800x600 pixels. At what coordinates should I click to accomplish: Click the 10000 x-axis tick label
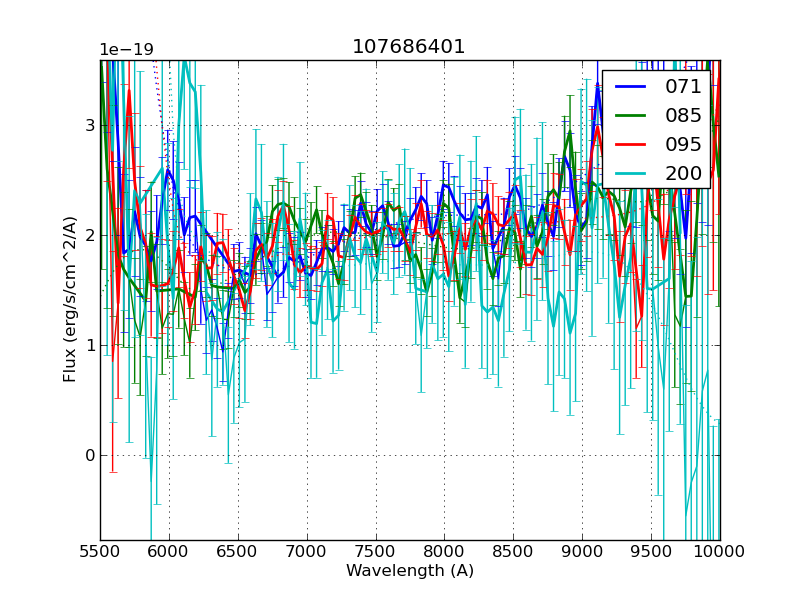(x=720, y=551)
